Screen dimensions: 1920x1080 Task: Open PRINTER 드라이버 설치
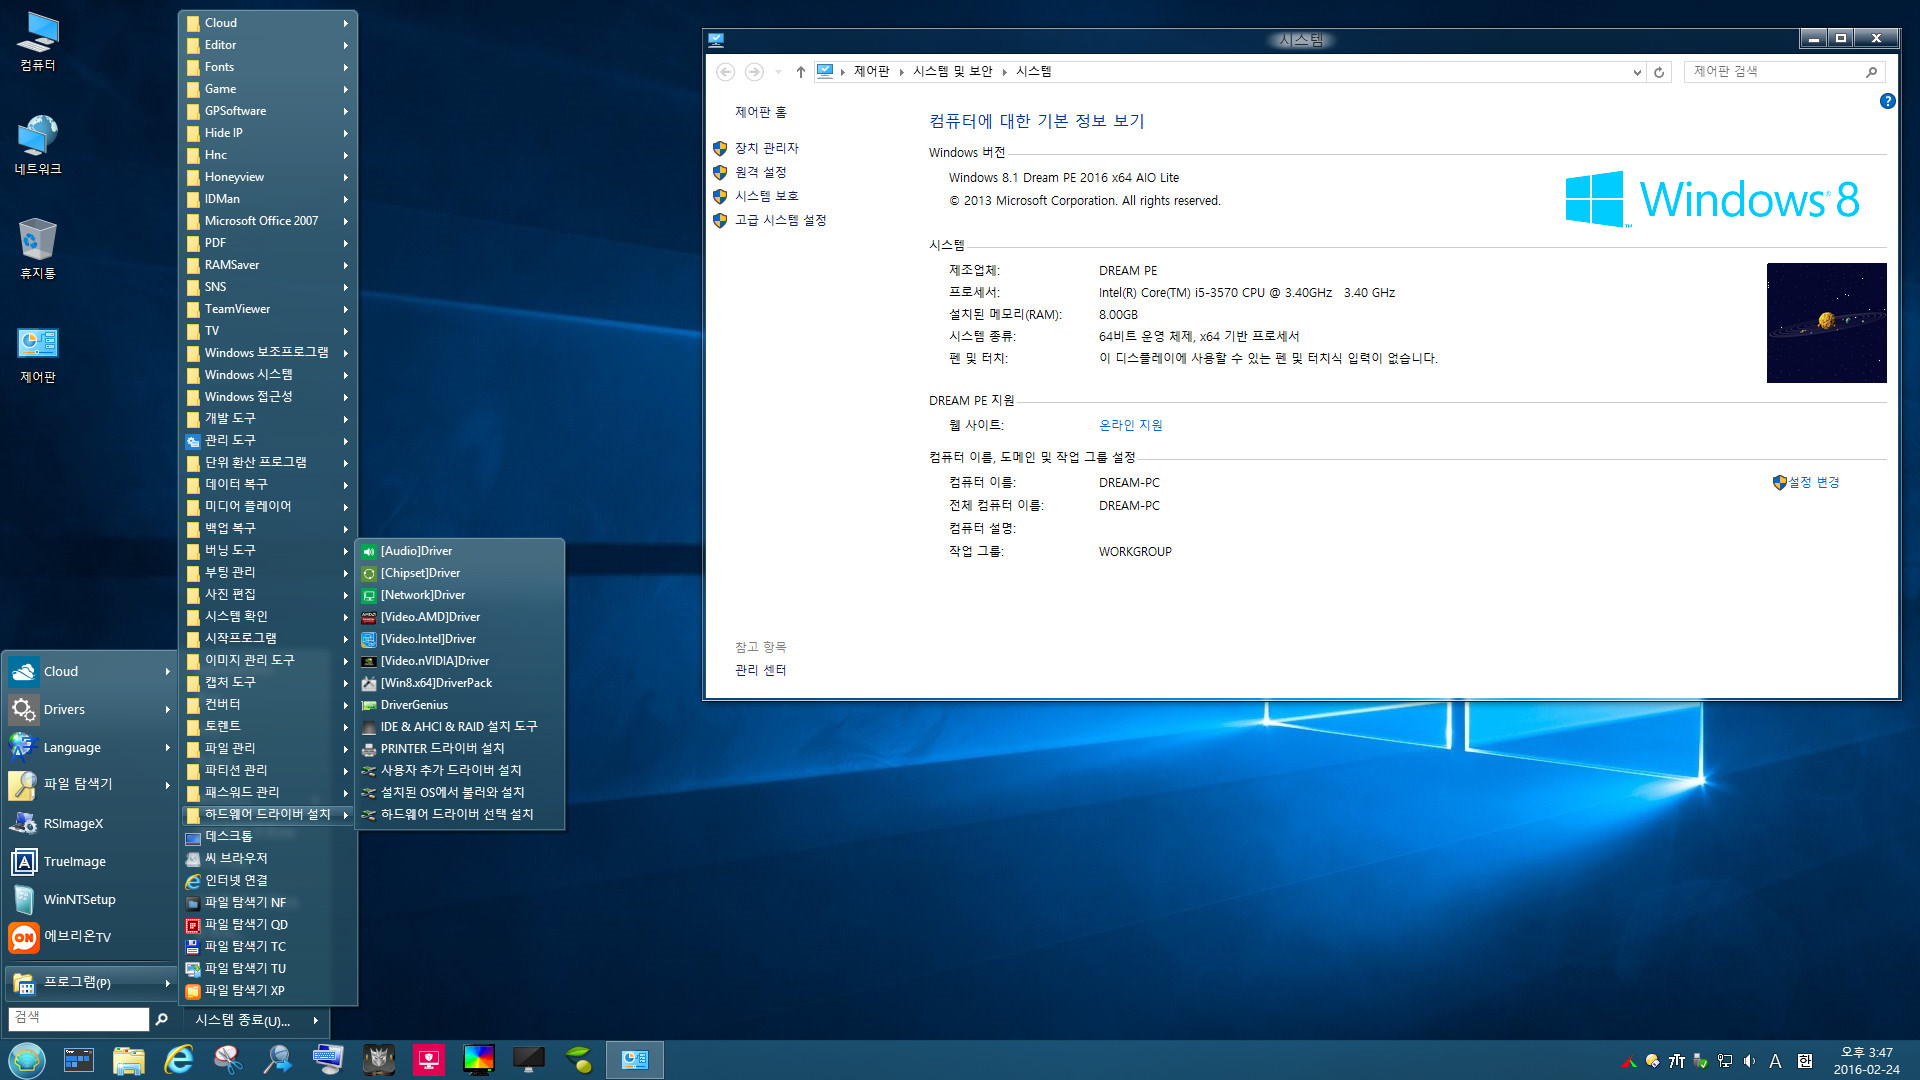460,749
